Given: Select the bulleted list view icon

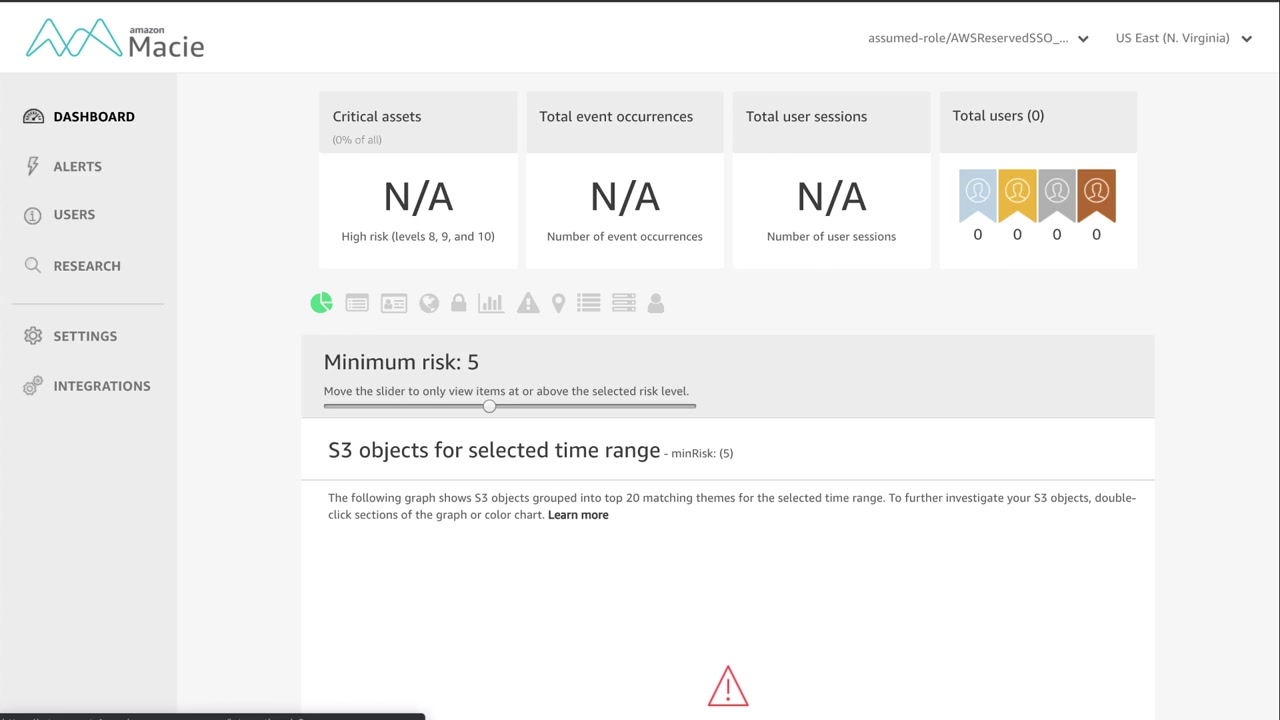Looking at the screenshot, I should click(x=589, y=303).
